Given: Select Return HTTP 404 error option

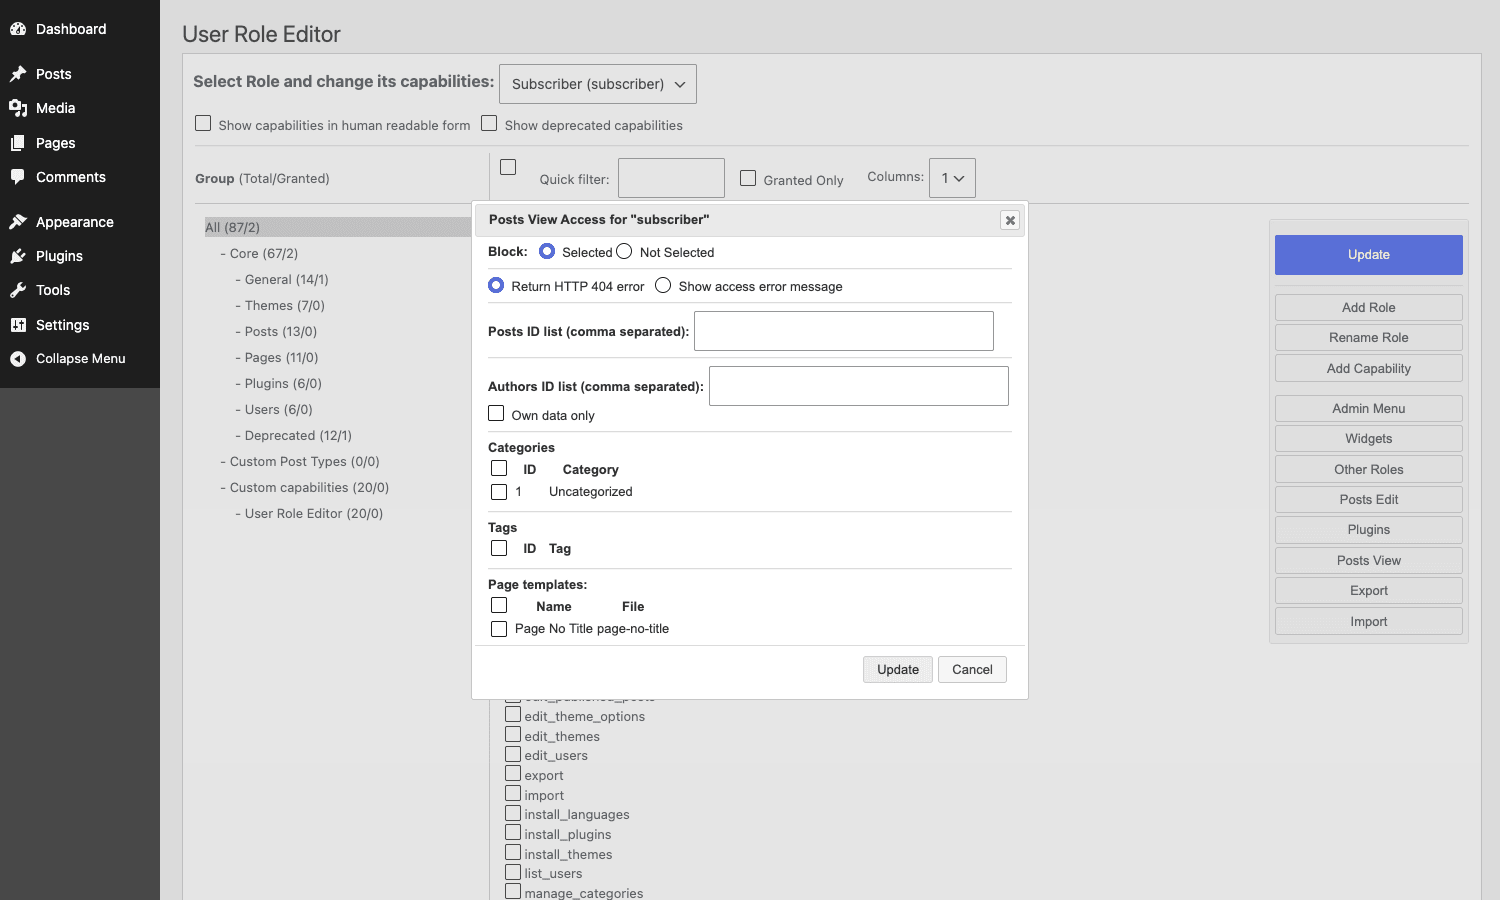Looking at the screenshot, I should 496,285.
